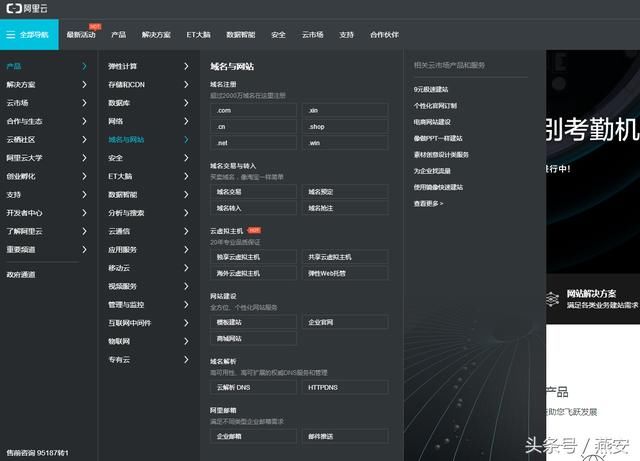Open the 企业邮箱 option

pos(254,436)
